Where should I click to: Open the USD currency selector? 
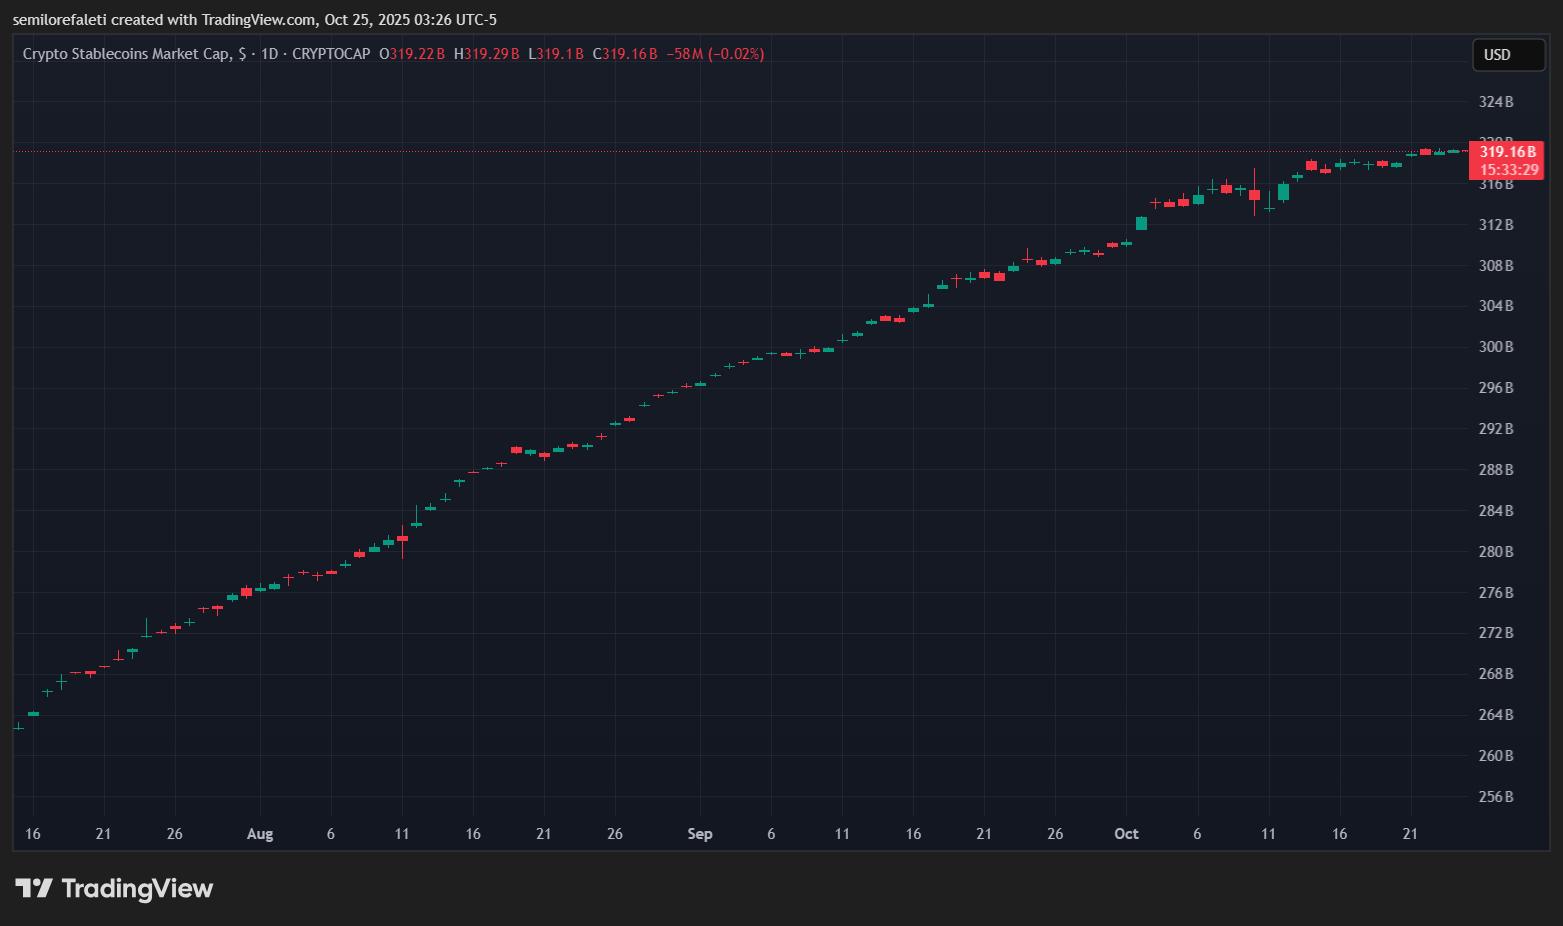(1508, 55)
